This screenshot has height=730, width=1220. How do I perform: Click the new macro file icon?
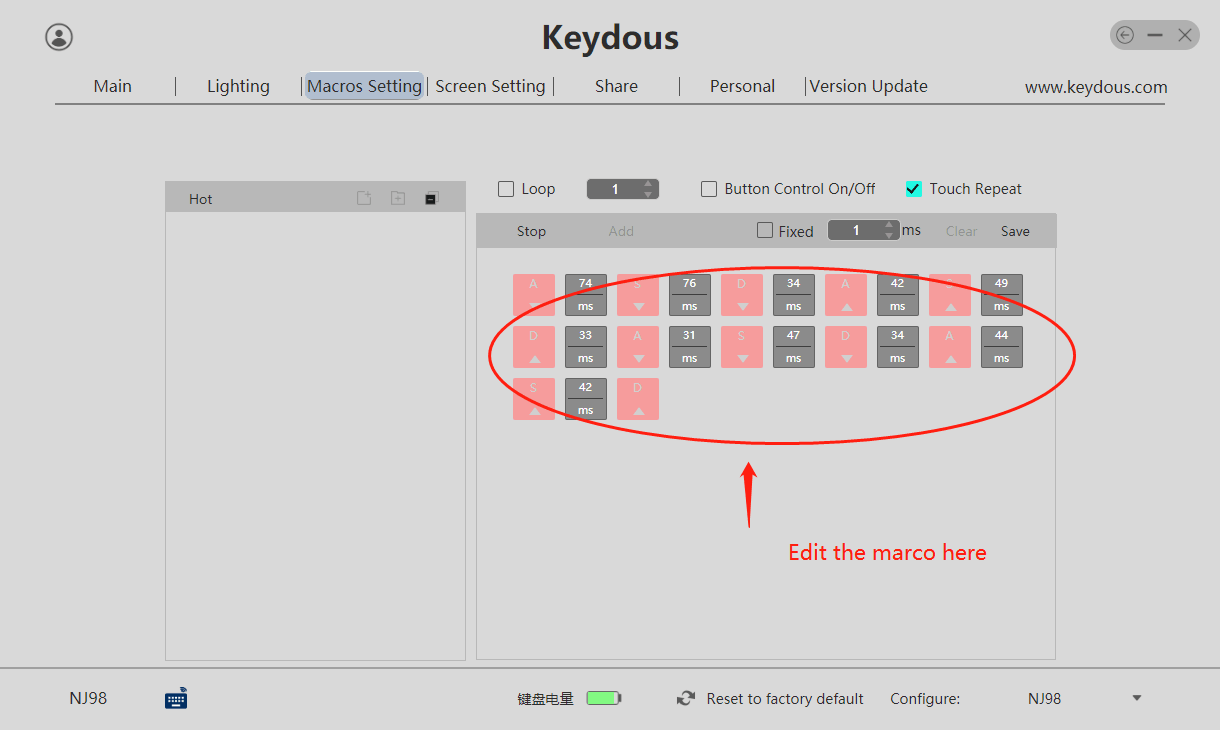click(364, 198)
